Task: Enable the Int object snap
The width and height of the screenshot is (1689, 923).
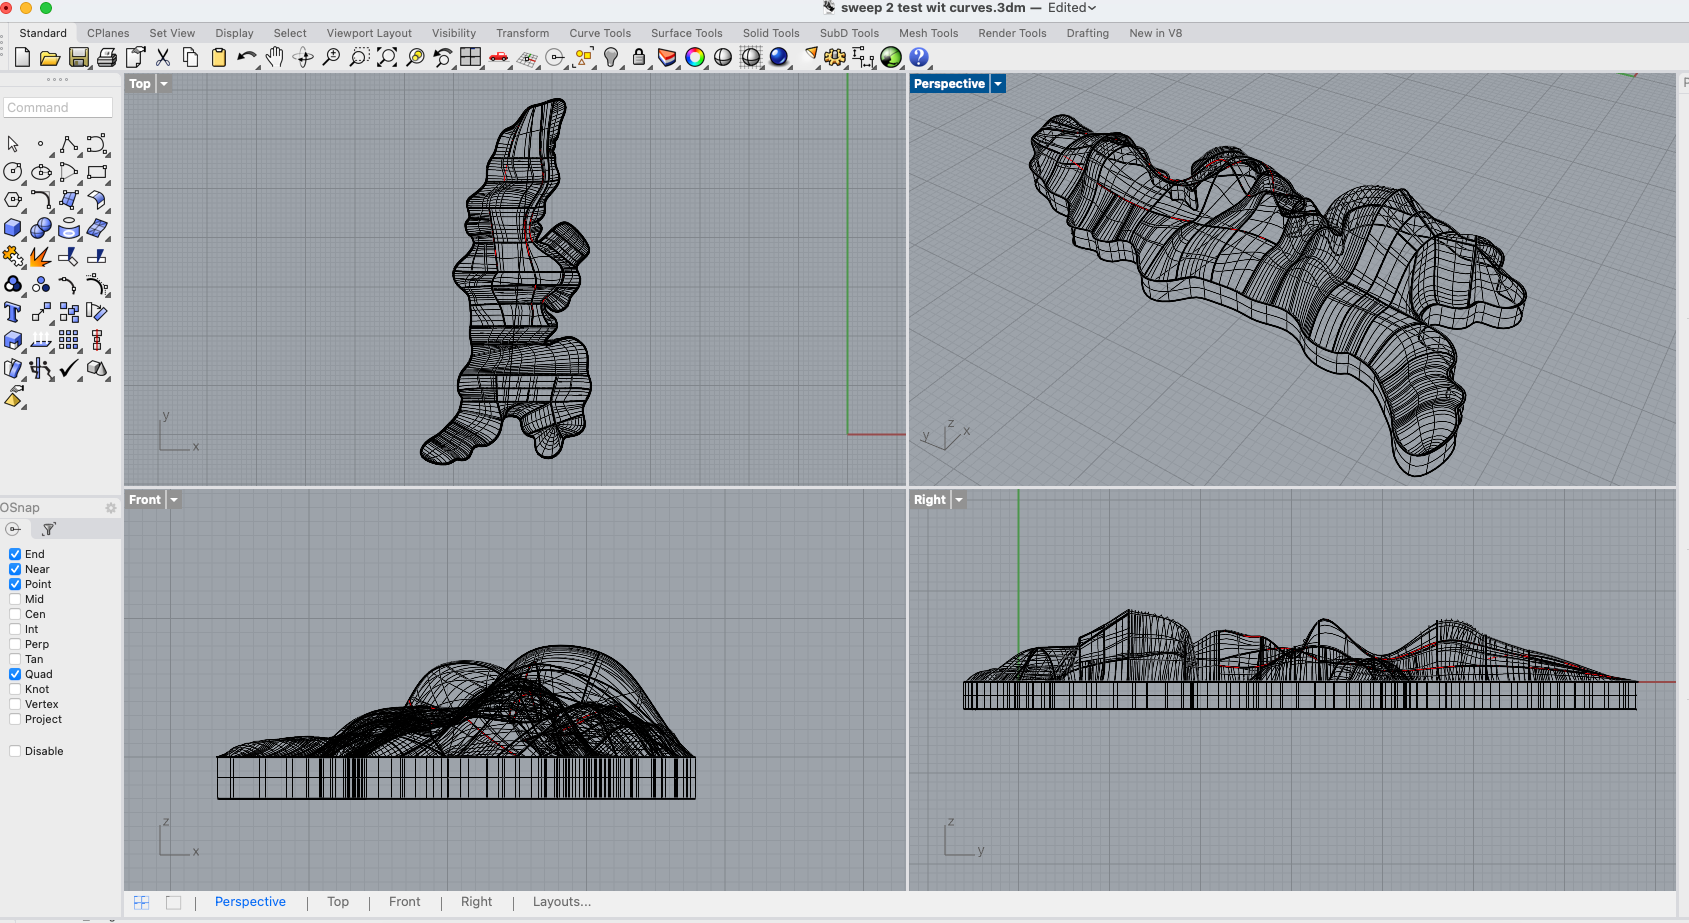Action: click(x=15, y=629)
